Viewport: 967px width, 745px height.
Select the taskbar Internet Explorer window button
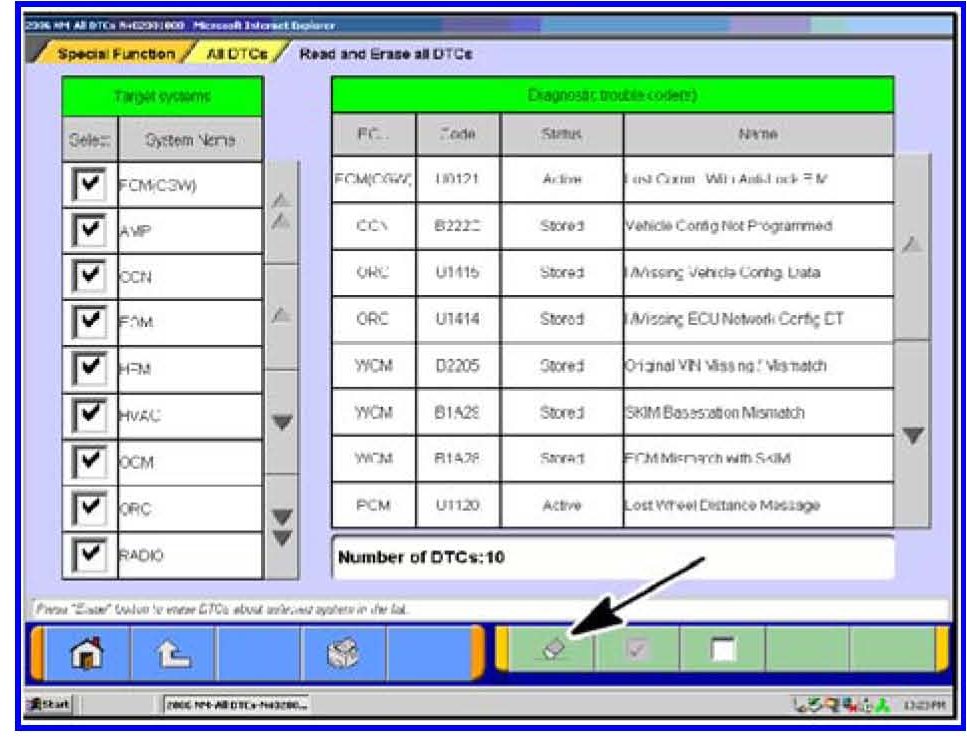(x=236, y=707)
